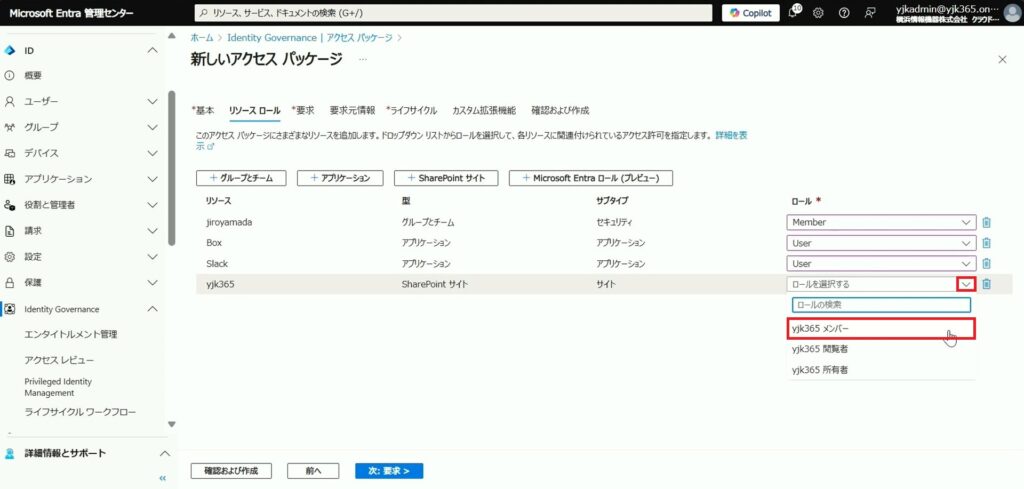This screenshot has width=1024, height=489.
Task: Close the new access package pane
Action: 1002,59
